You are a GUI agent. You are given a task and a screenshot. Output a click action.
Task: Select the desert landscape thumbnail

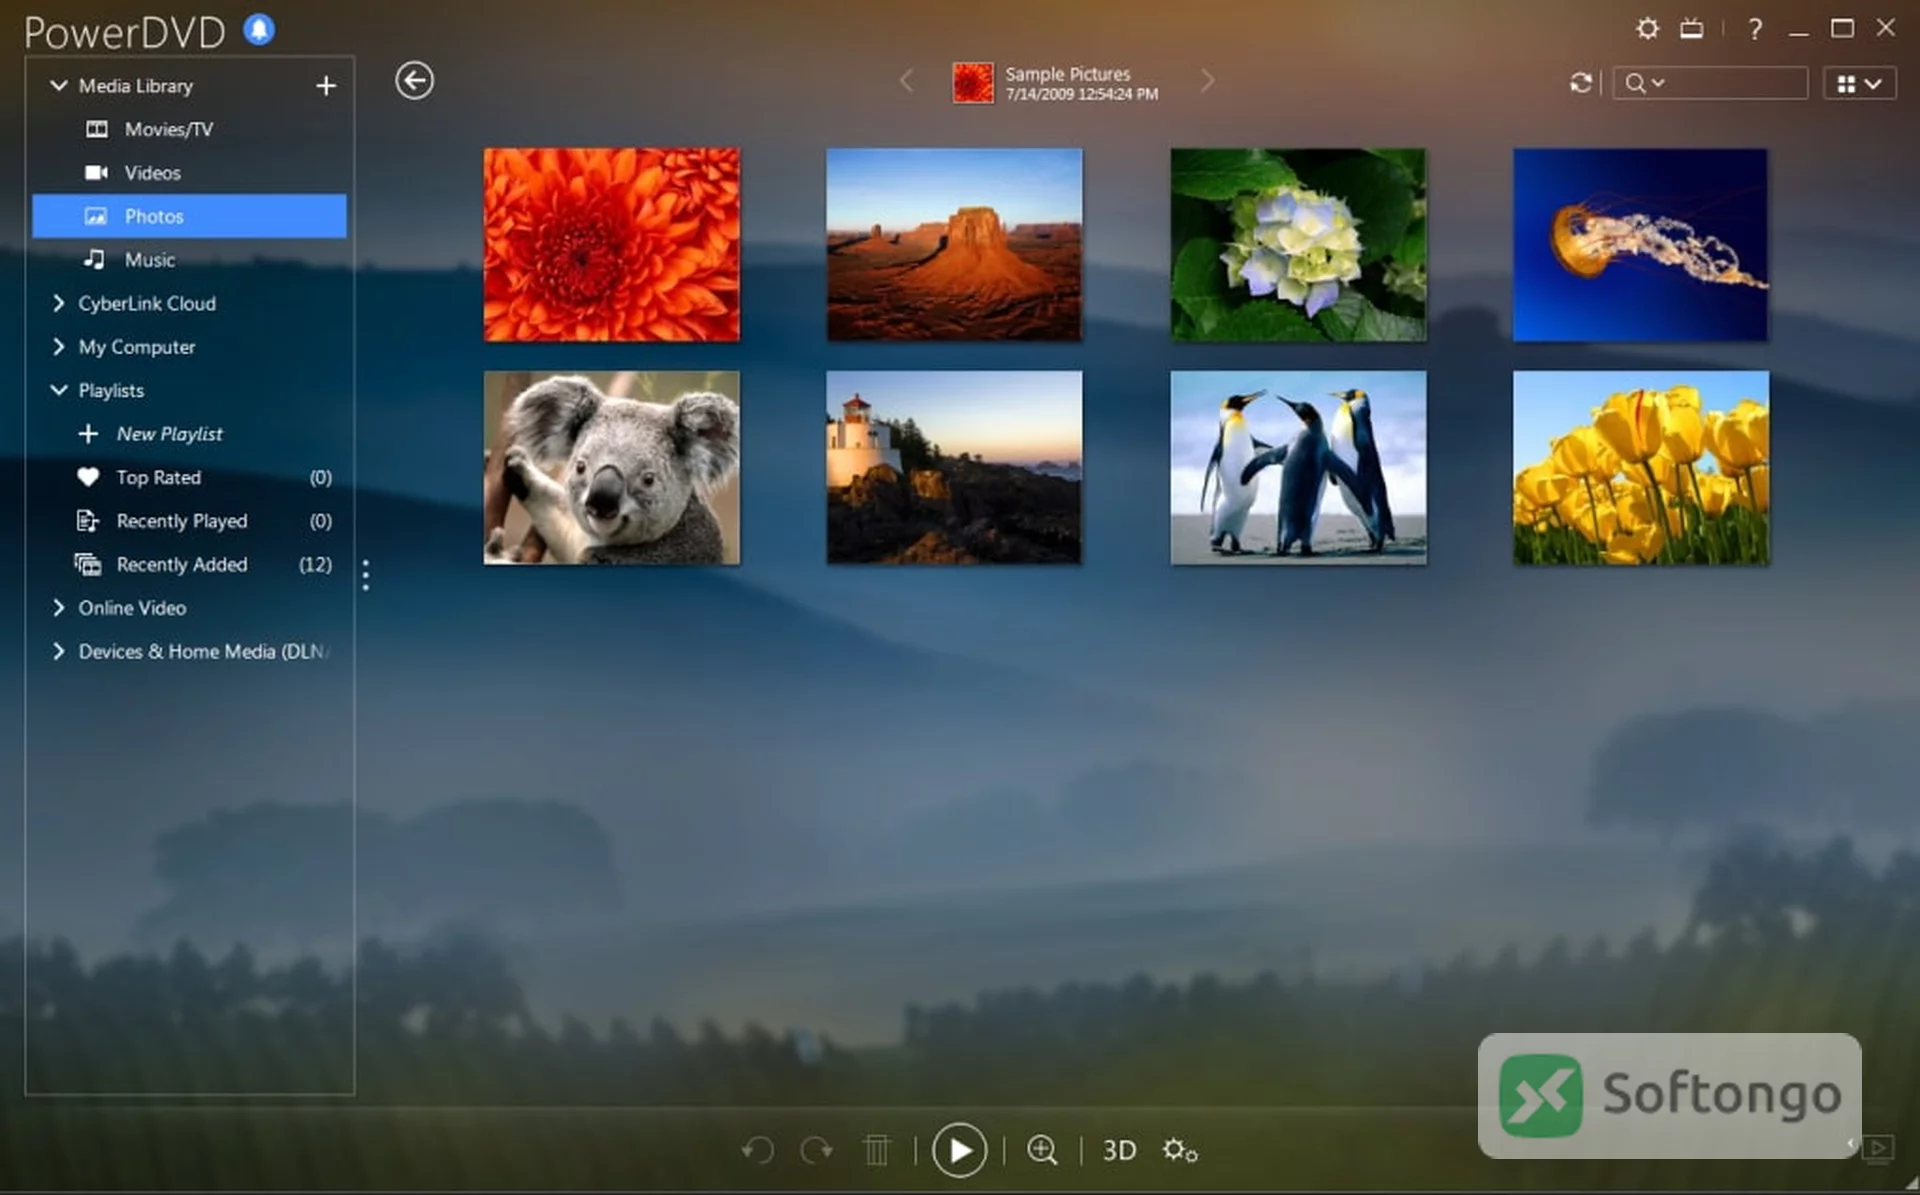coord(954,245)
